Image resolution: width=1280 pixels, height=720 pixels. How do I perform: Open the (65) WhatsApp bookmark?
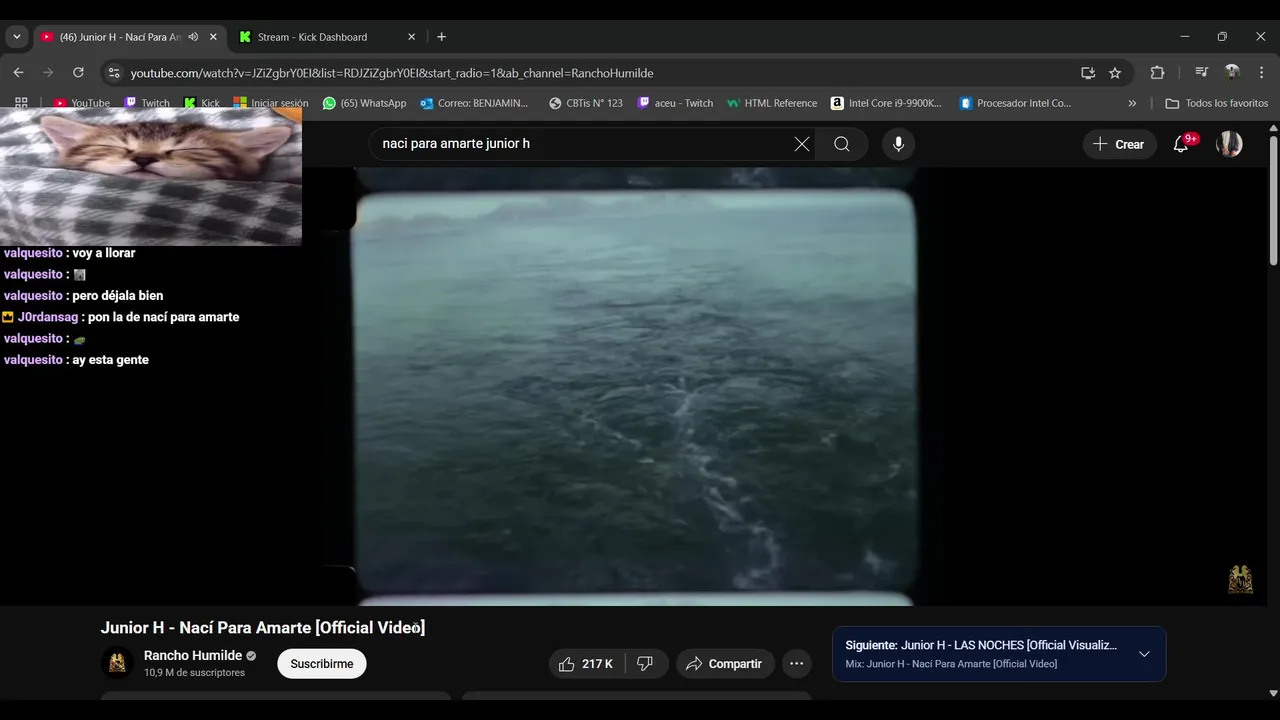pos(365,103)
